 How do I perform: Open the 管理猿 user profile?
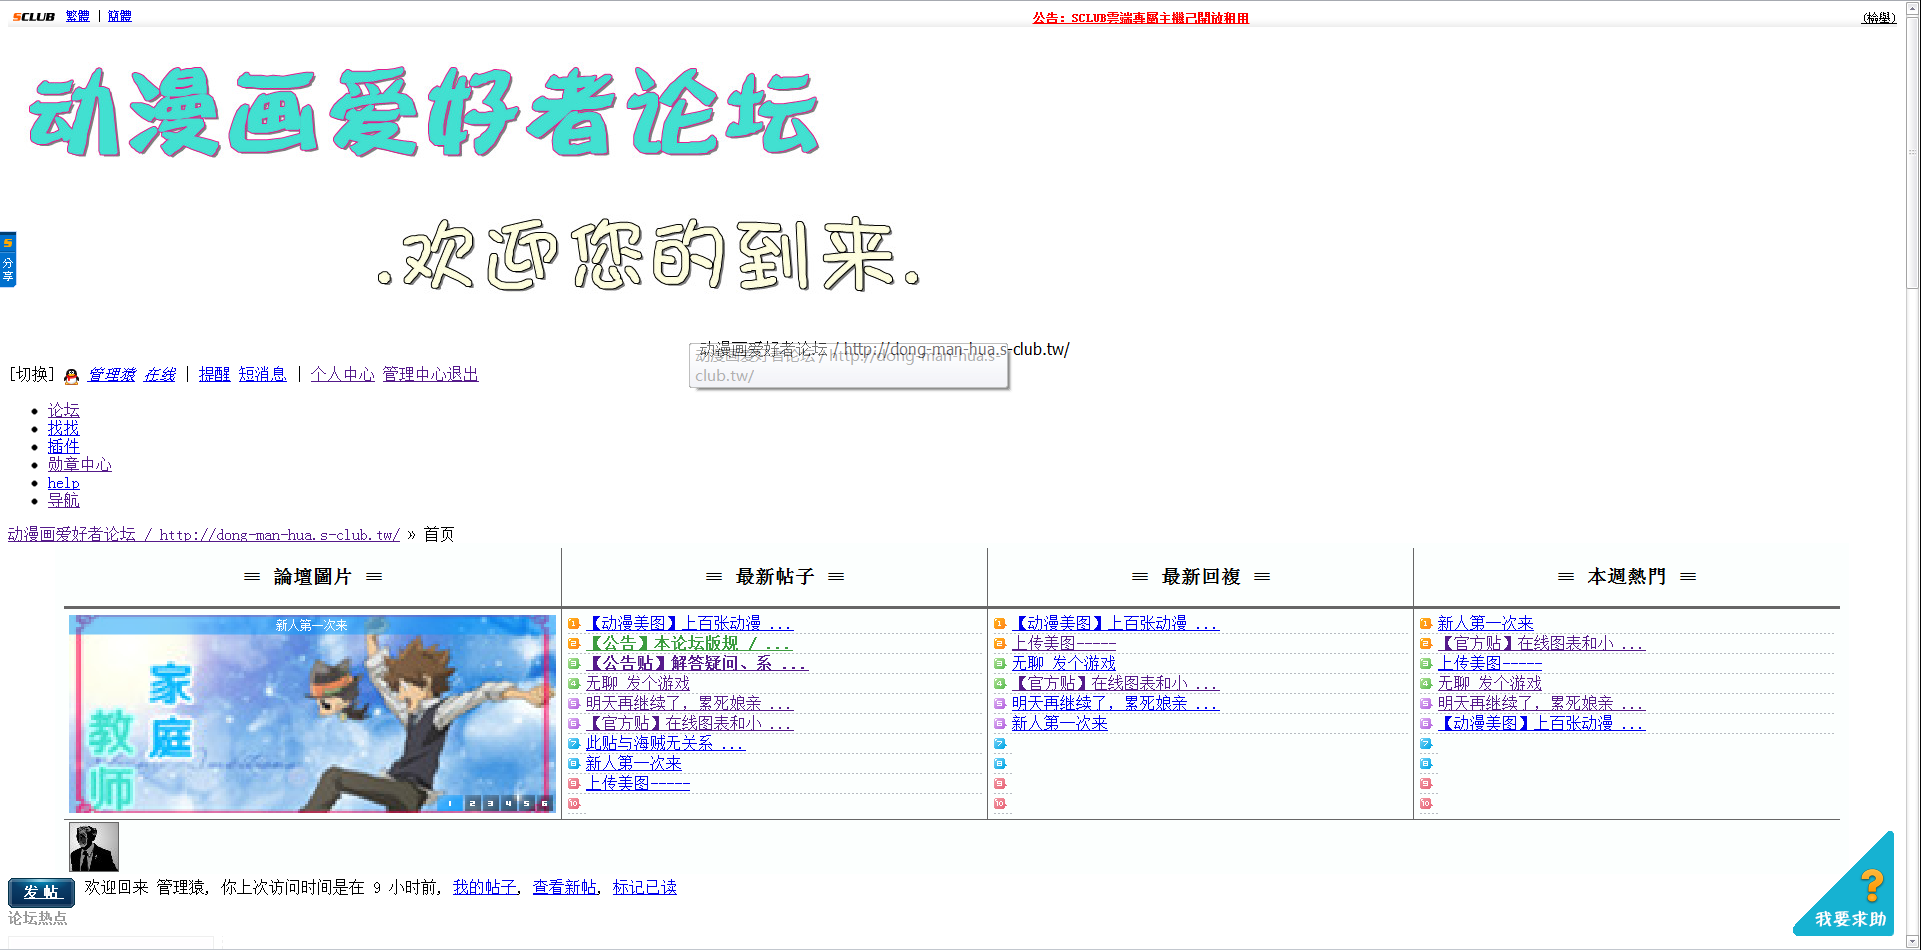point(112,374)
